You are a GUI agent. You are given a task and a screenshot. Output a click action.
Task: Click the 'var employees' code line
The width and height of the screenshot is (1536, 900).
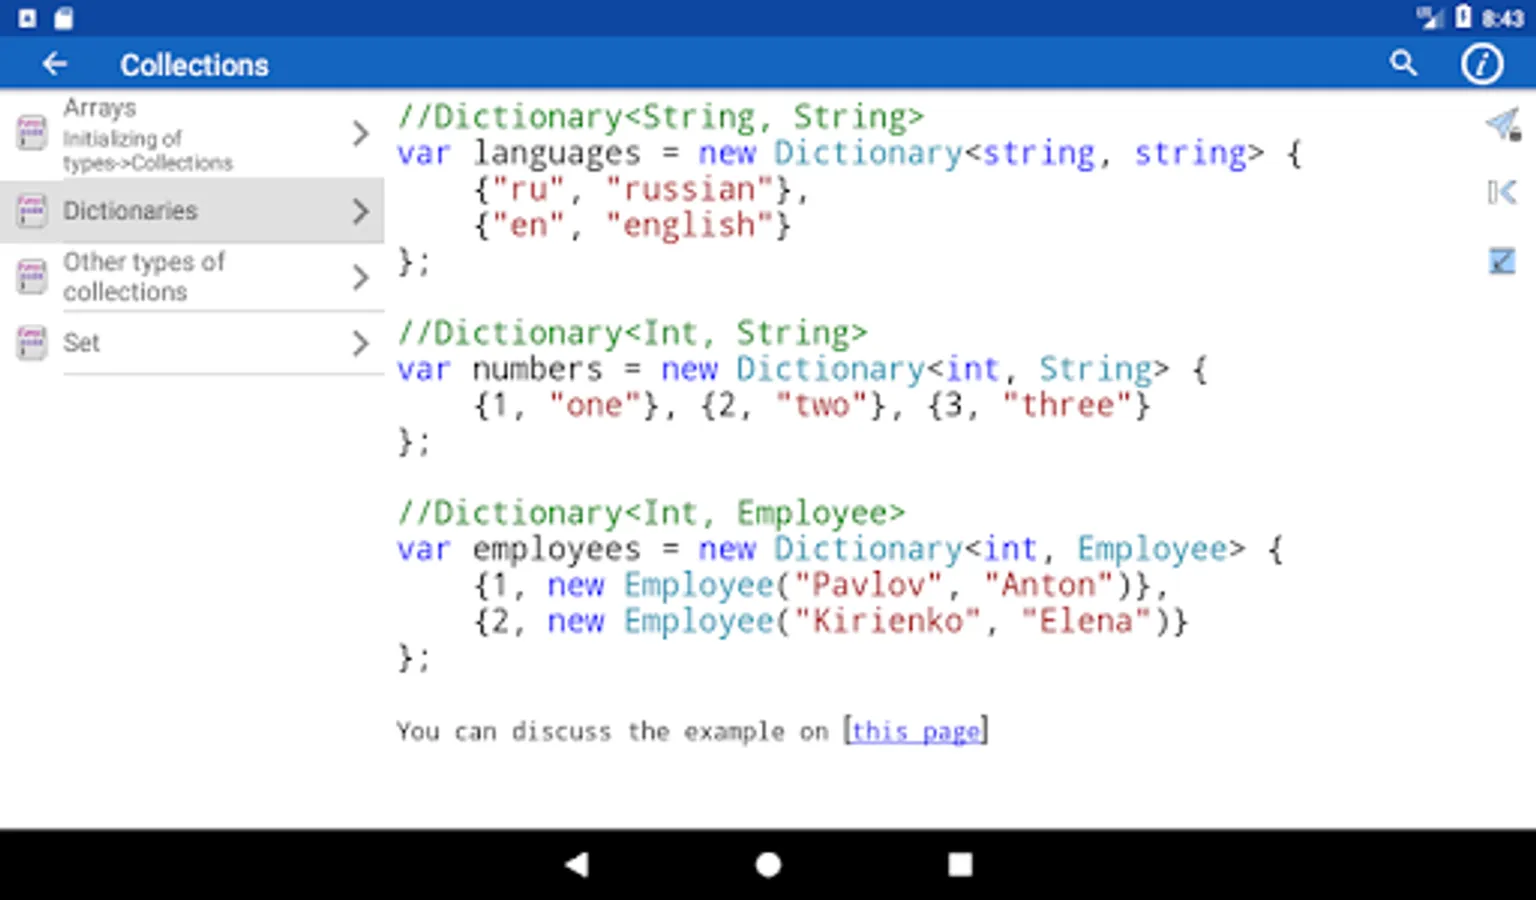pos(840,549)
